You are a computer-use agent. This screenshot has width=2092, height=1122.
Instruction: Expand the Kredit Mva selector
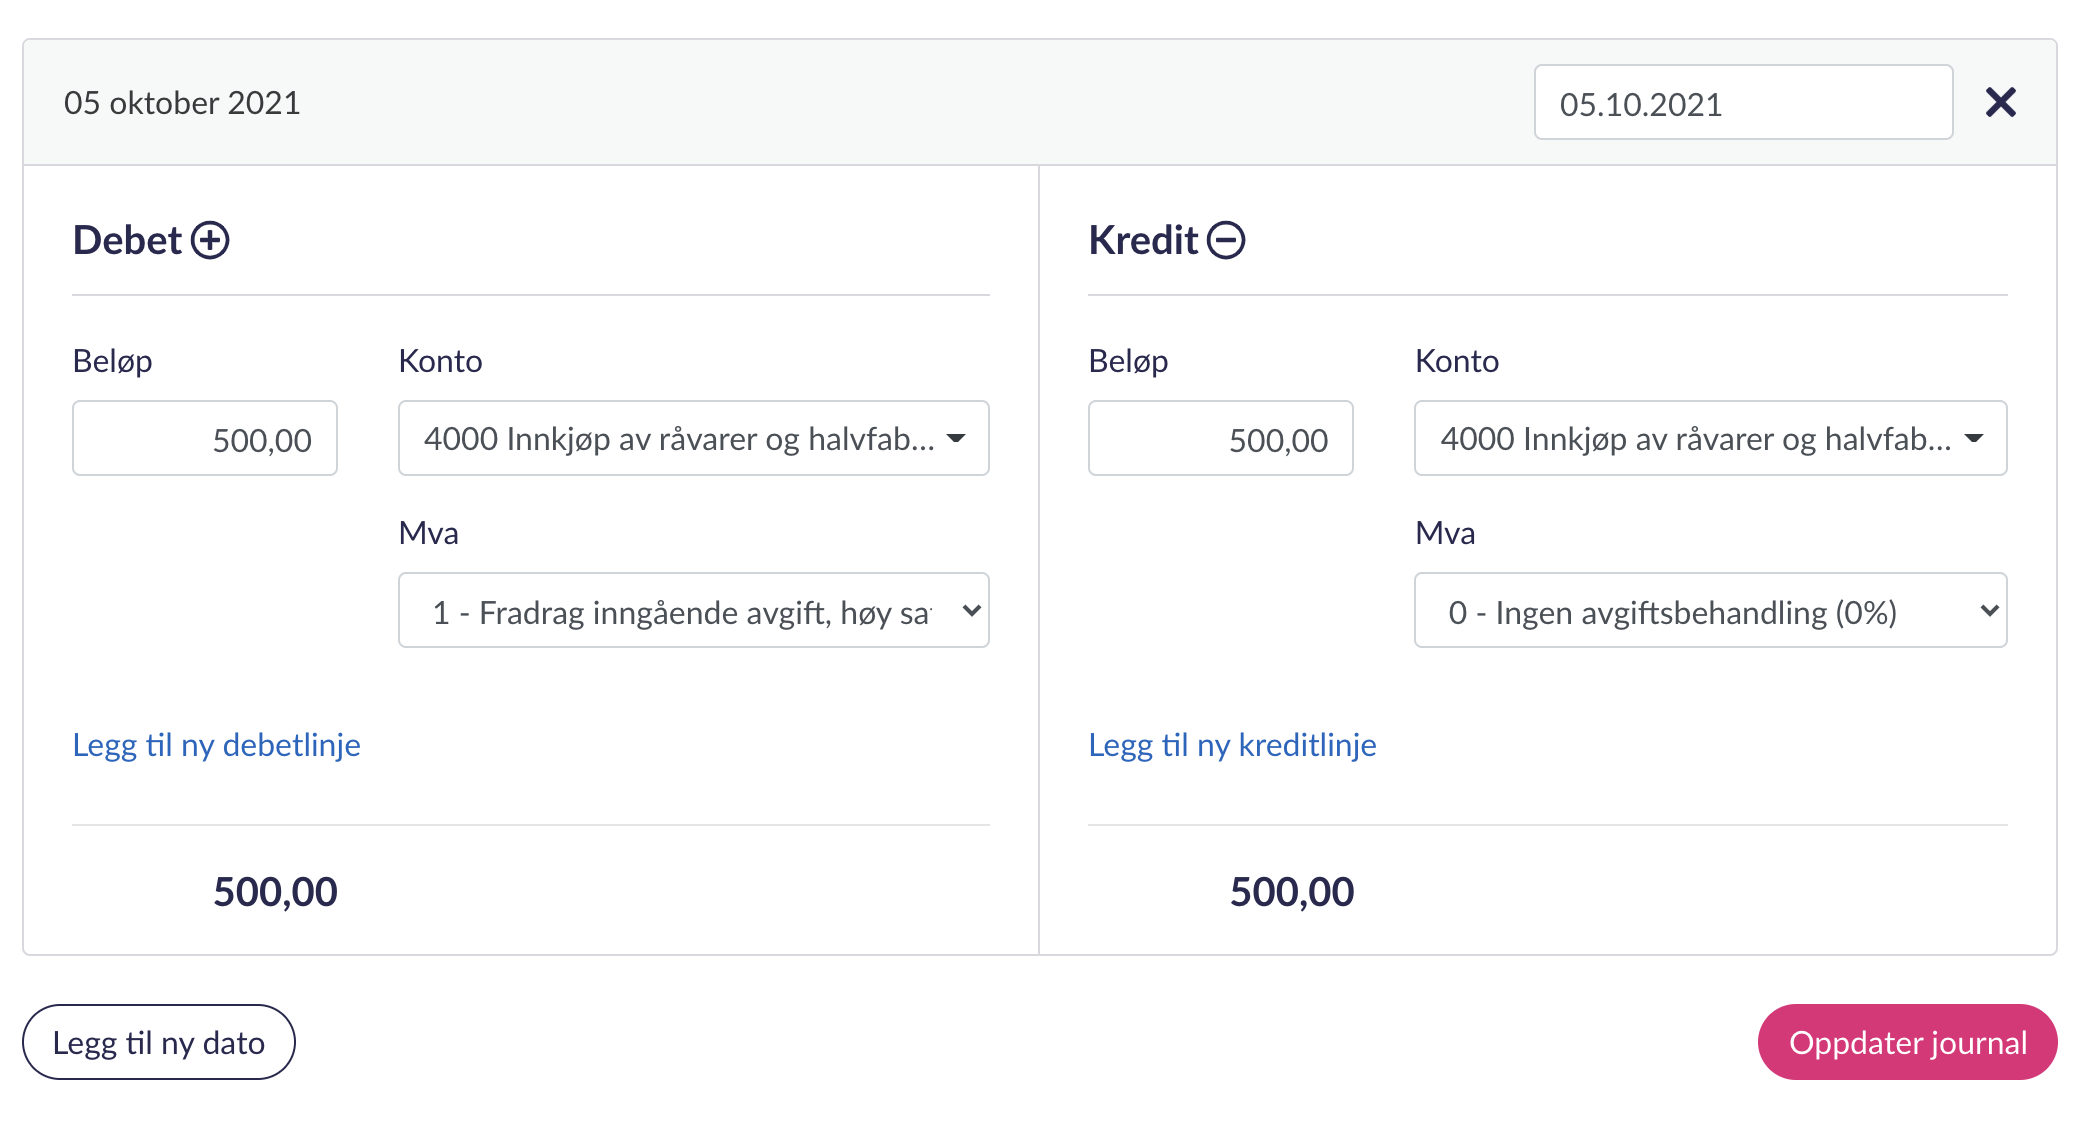coord(1709,611)
